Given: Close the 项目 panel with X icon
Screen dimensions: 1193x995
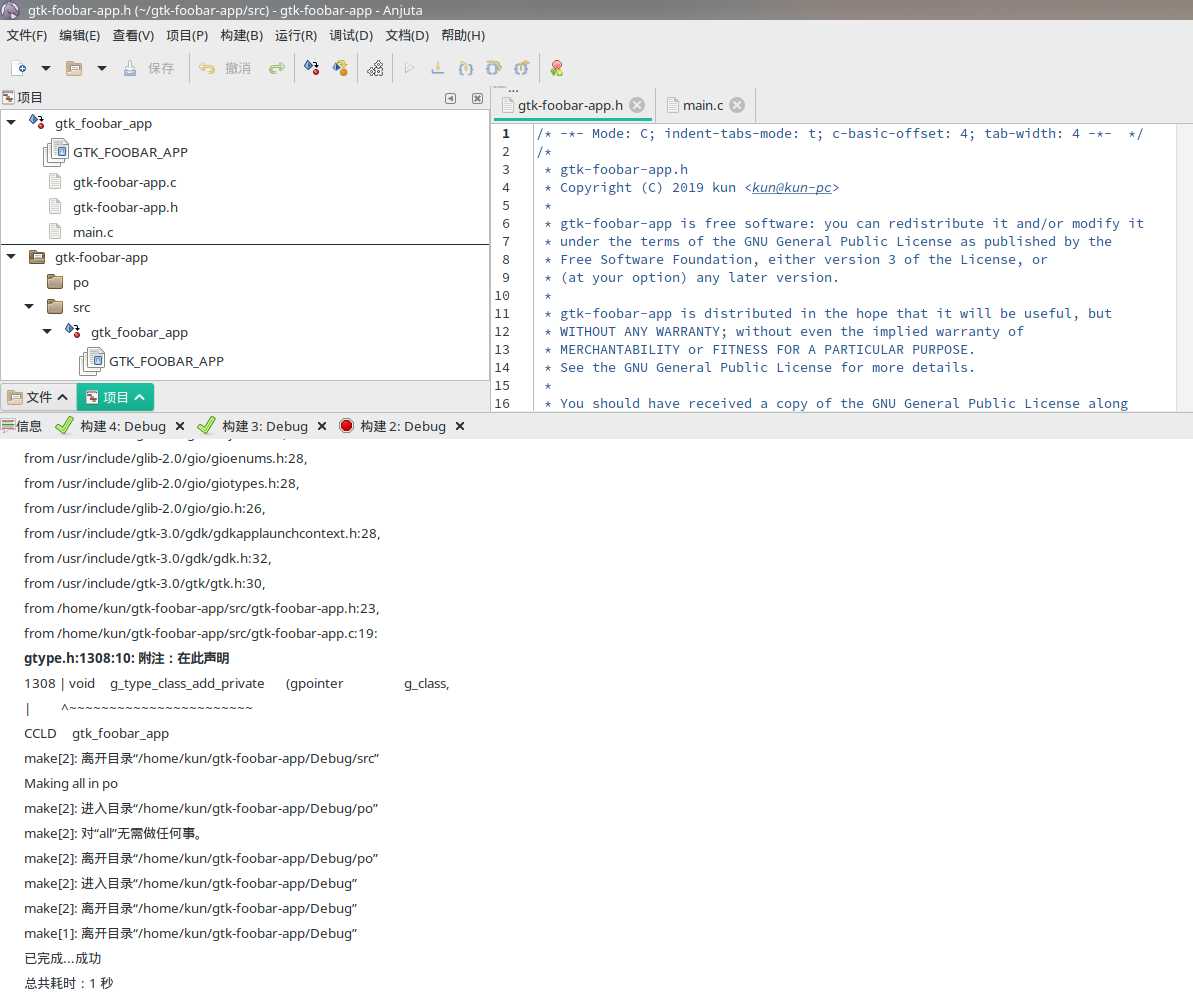Looking at the screenshot, I should tap(477, 98).
